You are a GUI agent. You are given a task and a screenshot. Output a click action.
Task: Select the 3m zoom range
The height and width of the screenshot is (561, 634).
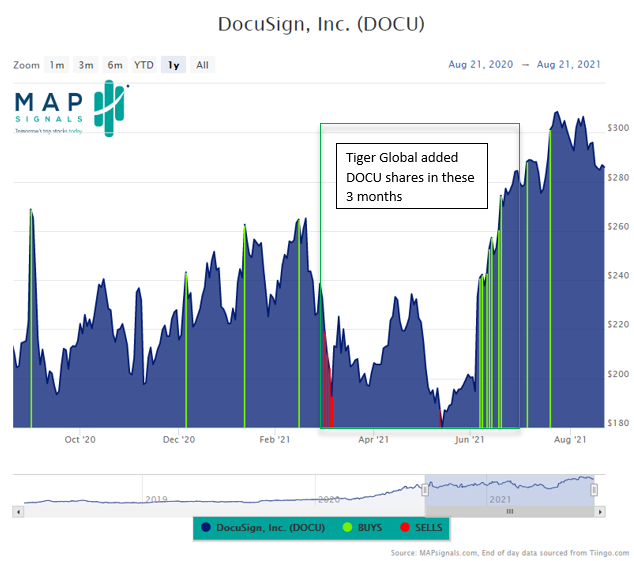tap(86, 65)
